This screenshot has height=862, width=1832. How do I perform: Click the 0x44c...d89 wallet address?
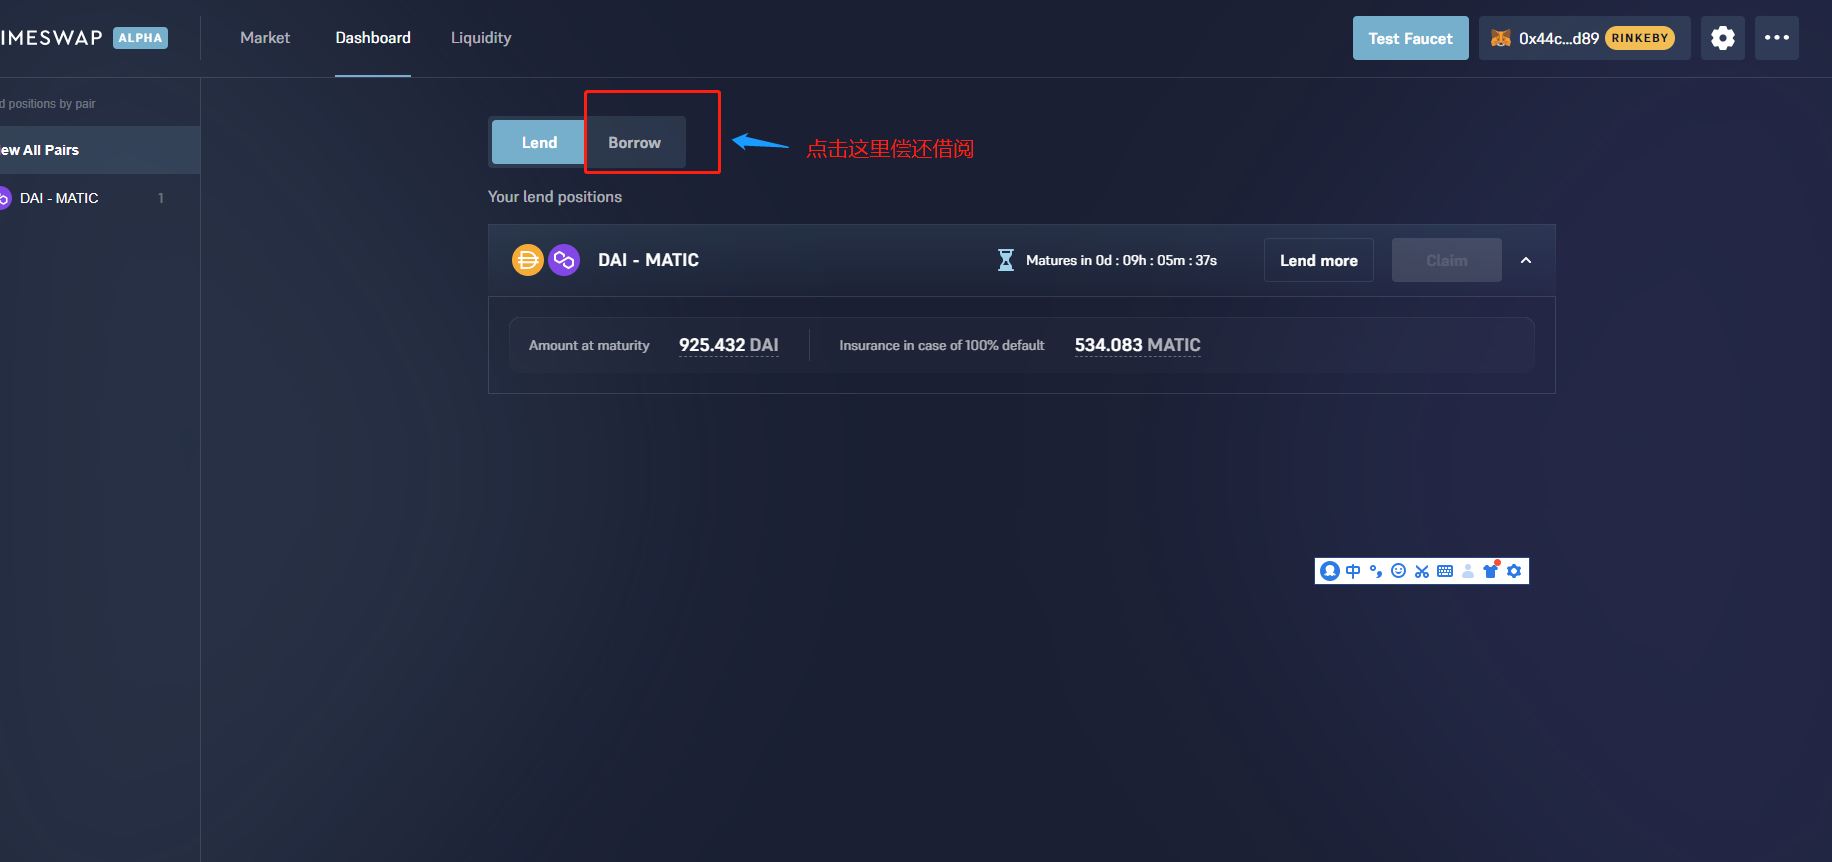tap(1559, 38)
